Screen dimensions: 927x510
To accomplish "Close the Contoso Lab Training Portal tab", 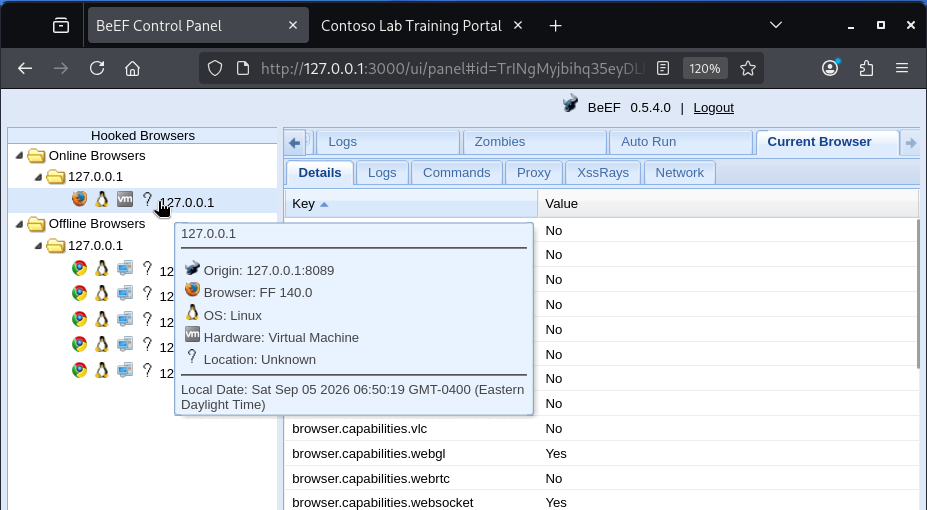I will 518,25.
